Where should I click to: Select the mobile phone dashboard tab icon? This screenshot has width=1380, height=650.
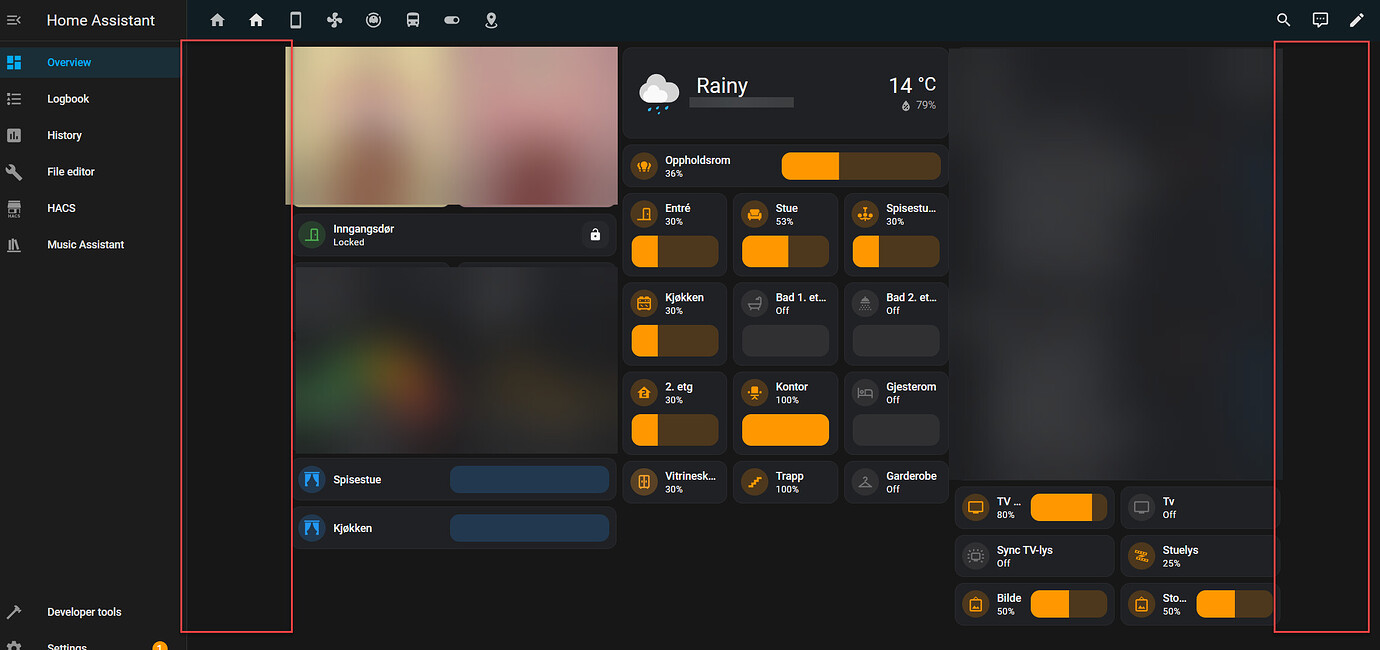click(x=295, y=19)
